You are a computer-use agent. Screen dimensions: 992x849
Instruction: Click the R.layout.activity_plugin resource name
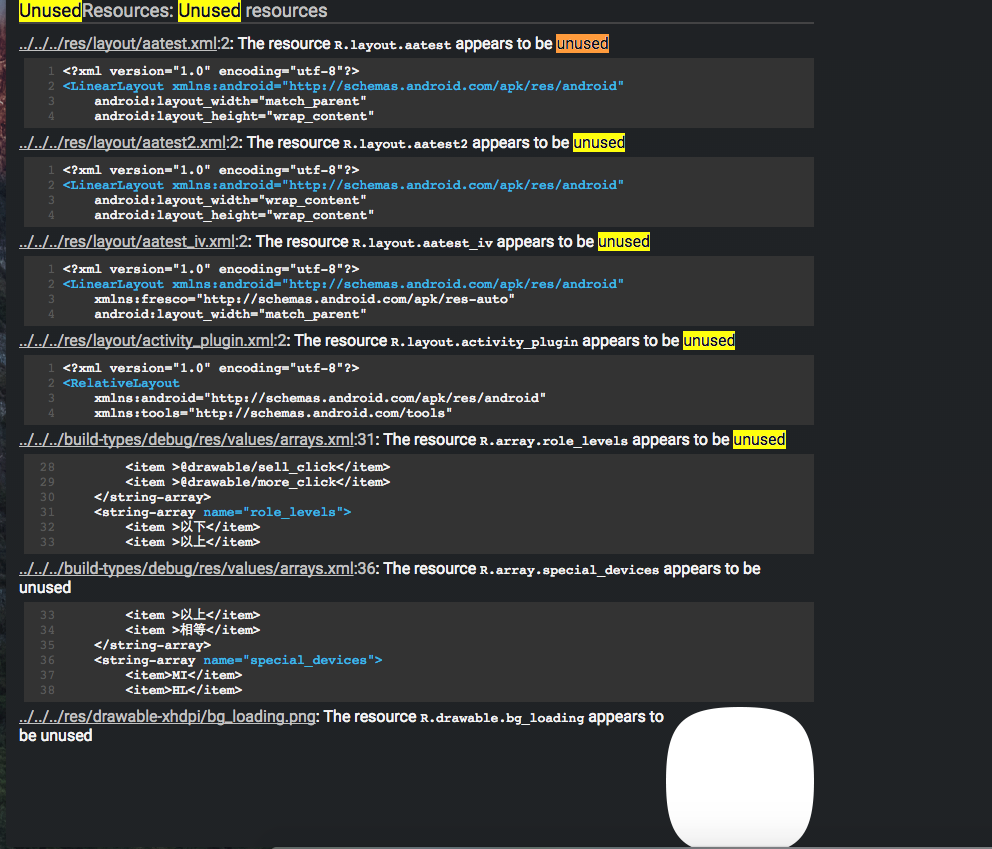[x=484, y=342]
